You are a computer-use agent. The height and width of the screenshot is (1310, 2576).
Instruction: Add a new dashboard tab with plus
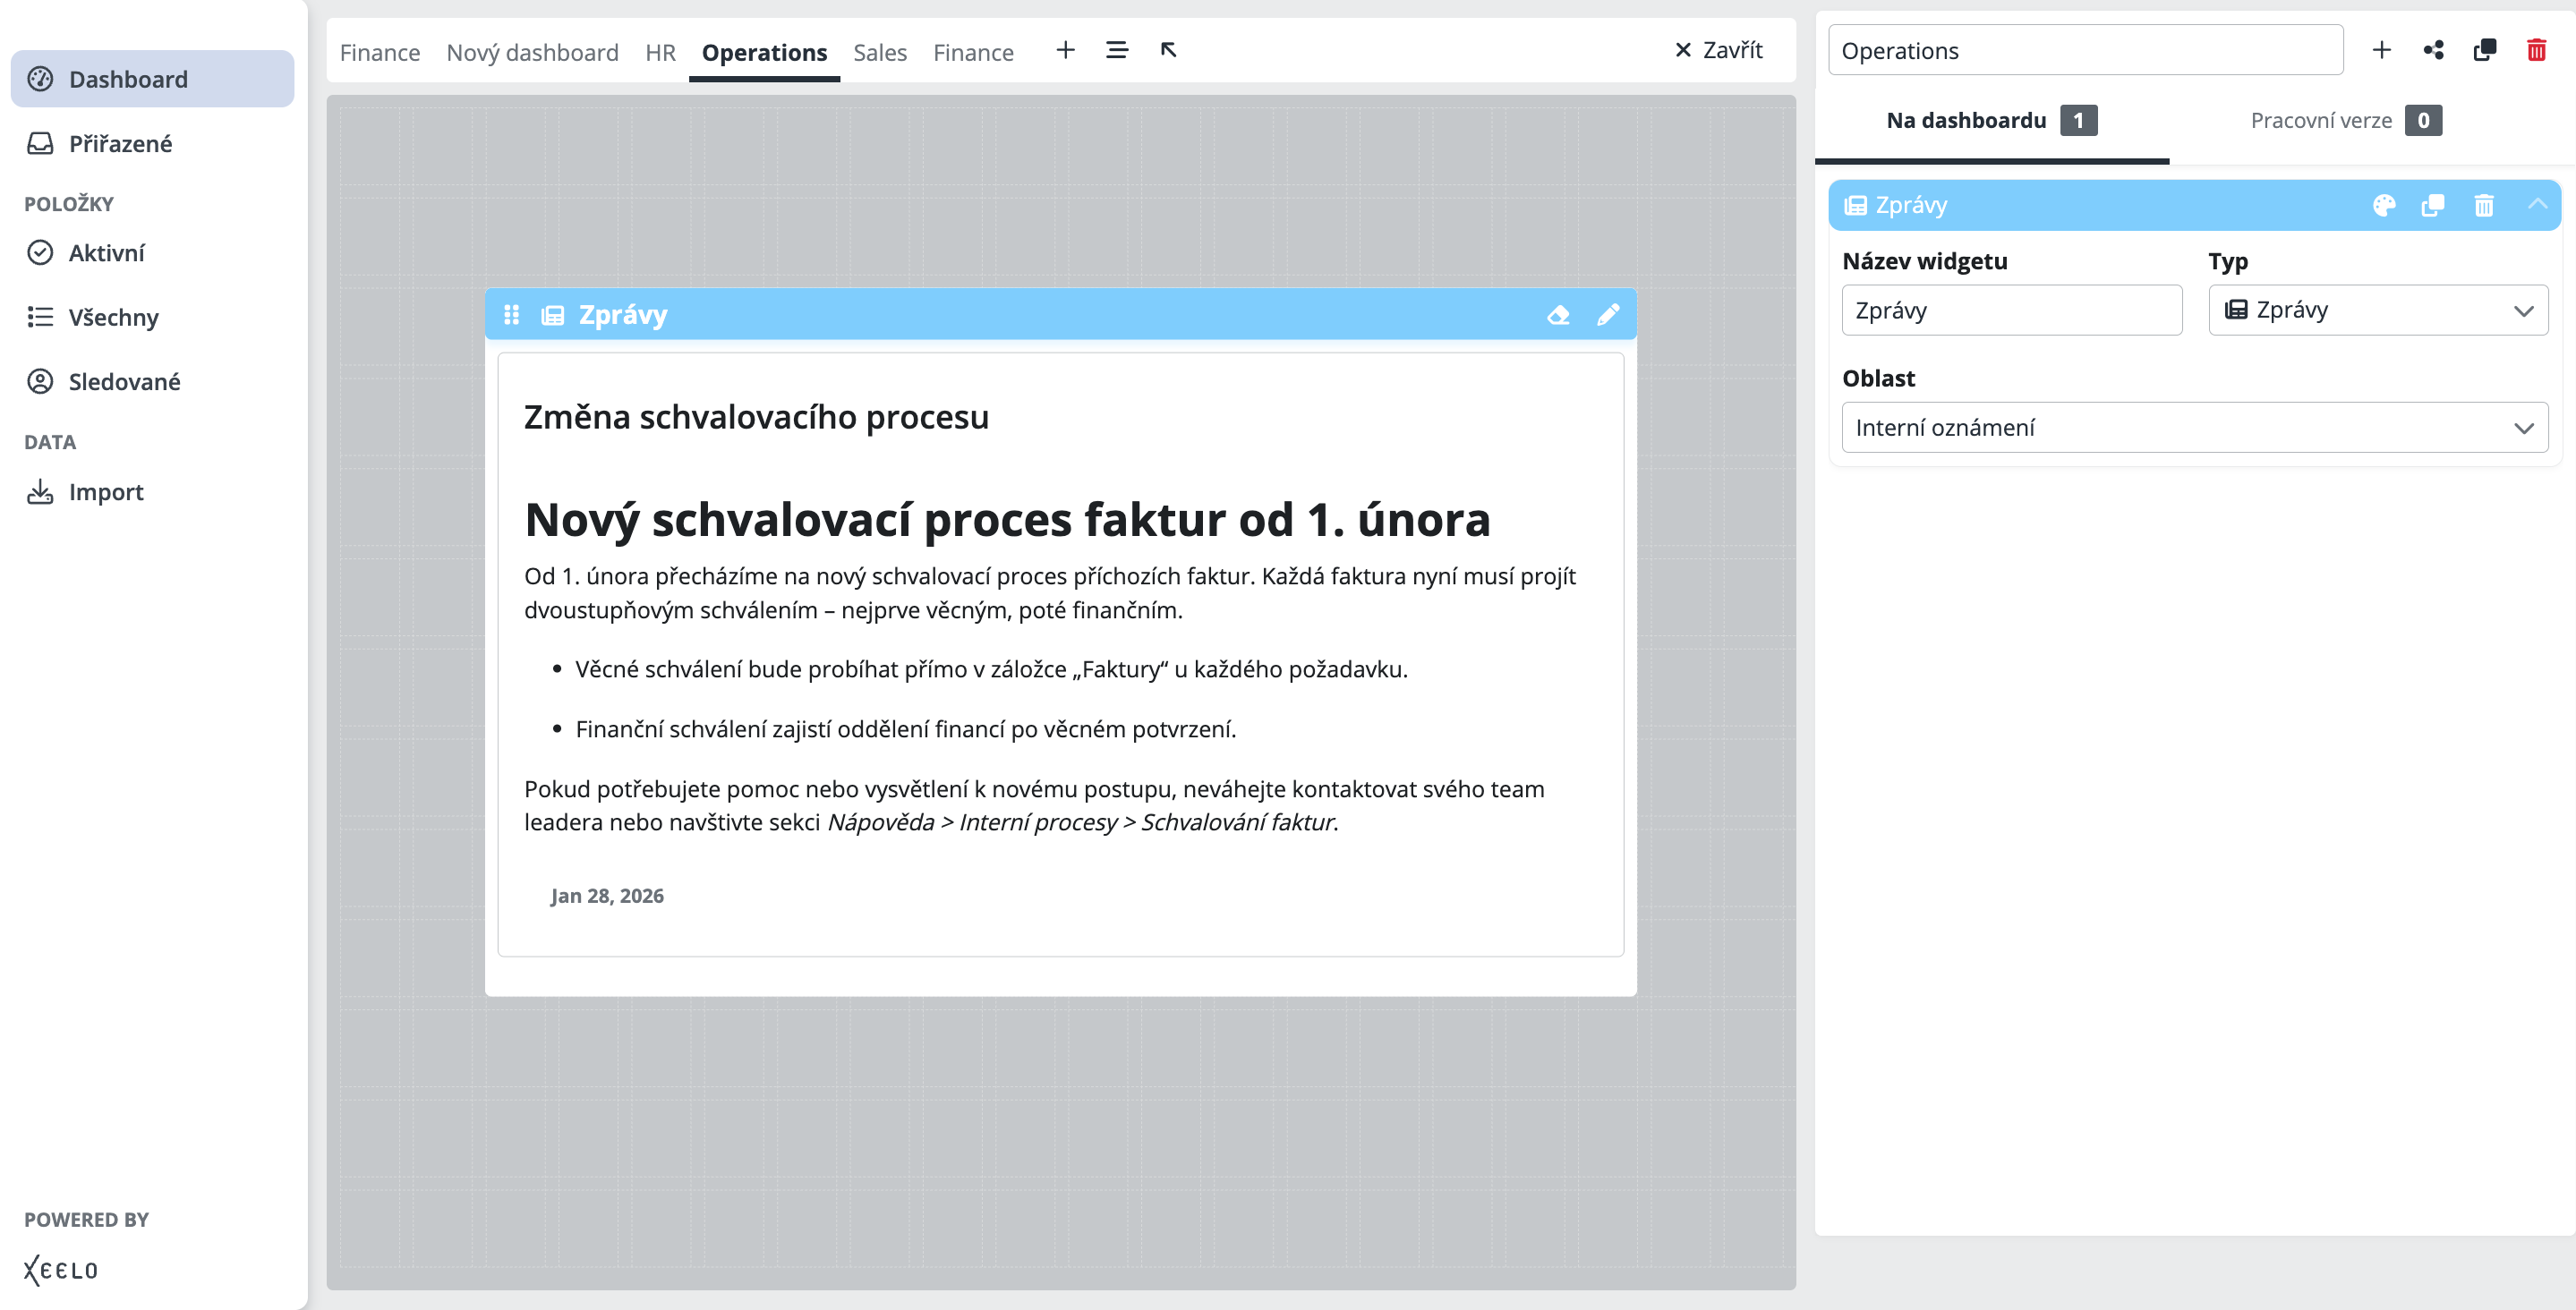(x=1065, y=50)
